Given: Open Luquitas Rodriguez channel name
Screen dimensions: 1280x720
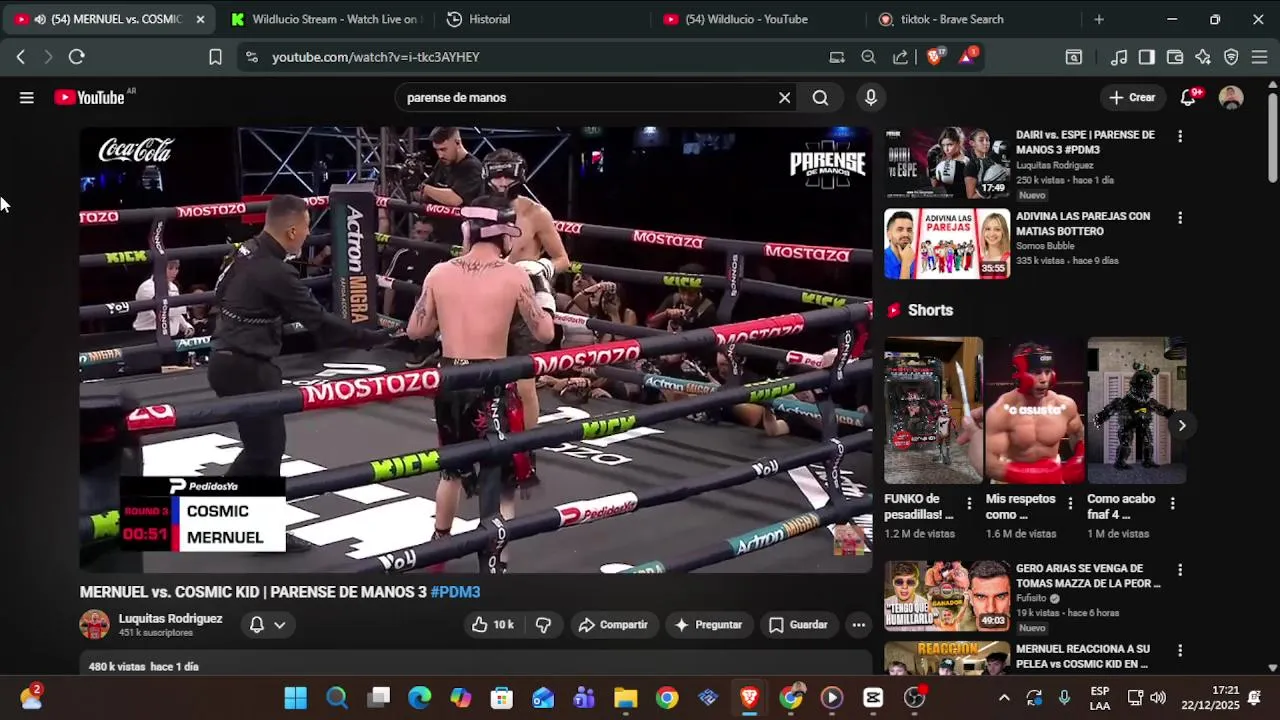Looking at the screenshot, I should (x=170, y=618).
